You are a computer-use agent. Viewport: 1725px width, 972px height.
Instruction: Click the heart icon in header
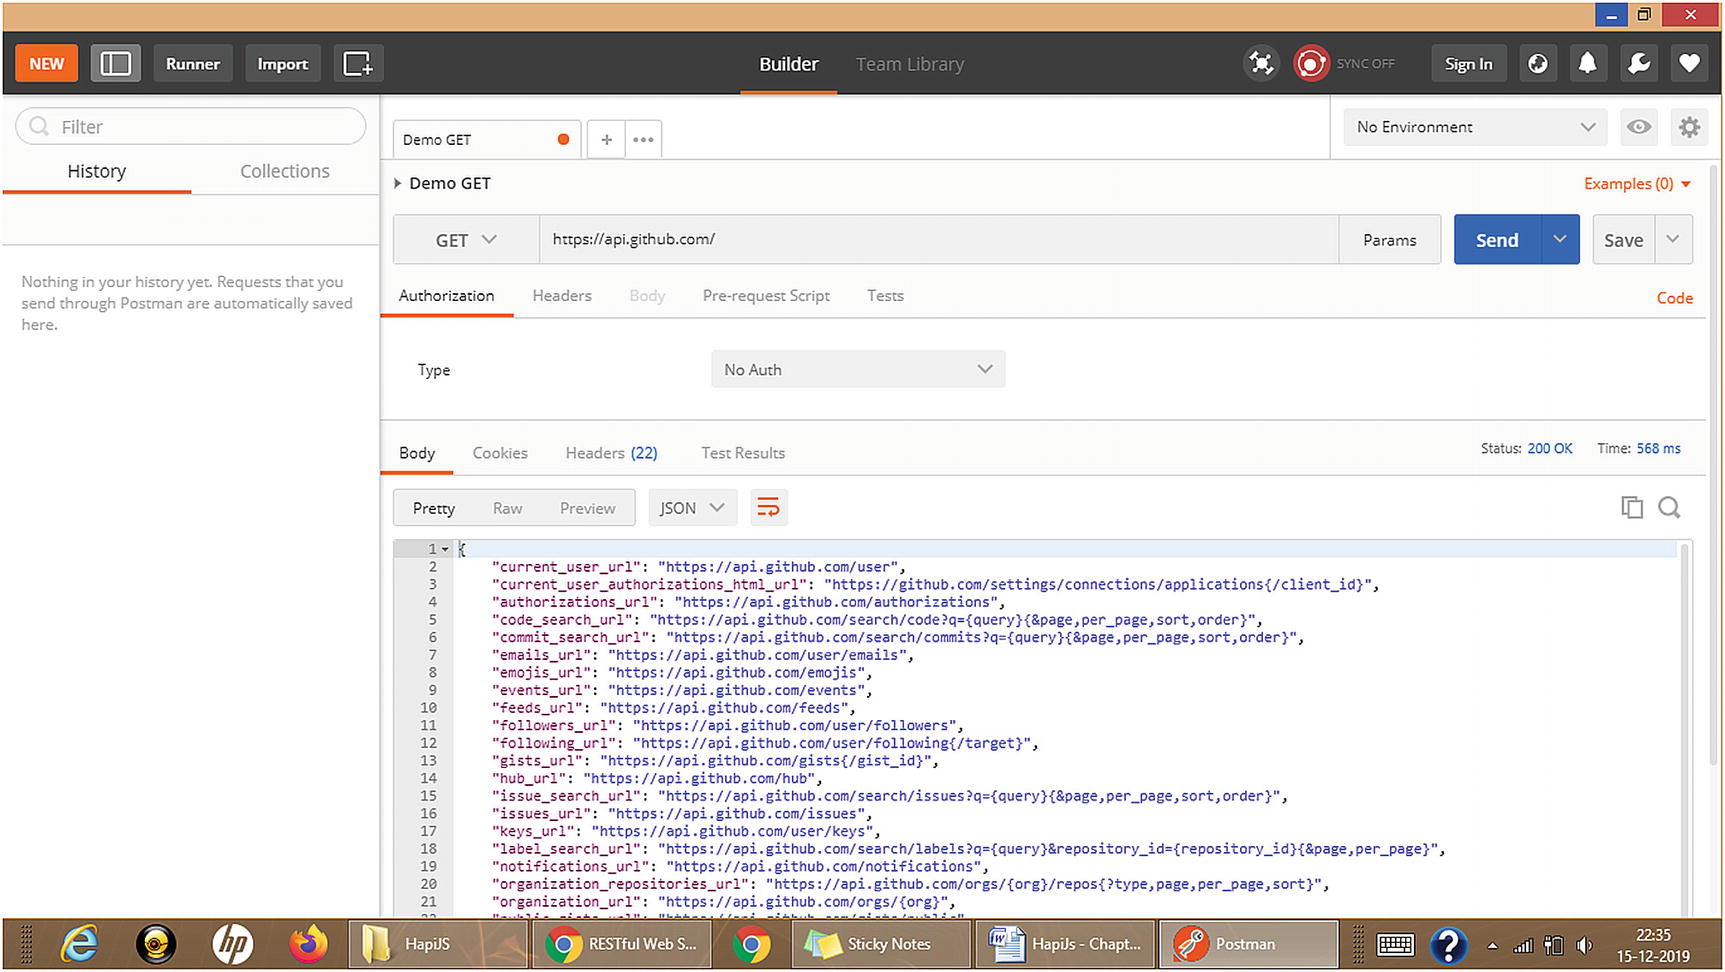tap(1689, 64)
